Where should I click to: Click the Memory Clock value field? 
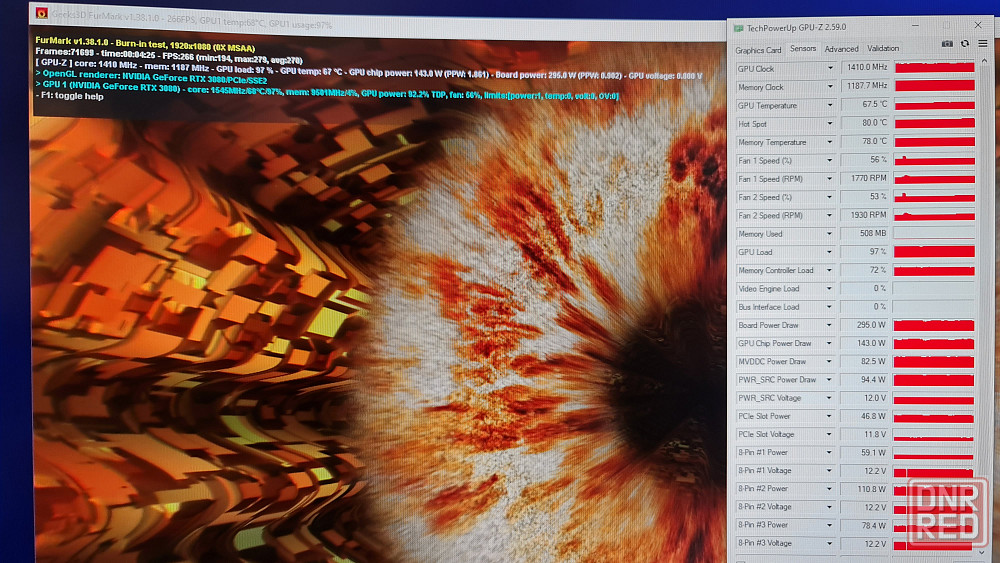pos(865,87)
